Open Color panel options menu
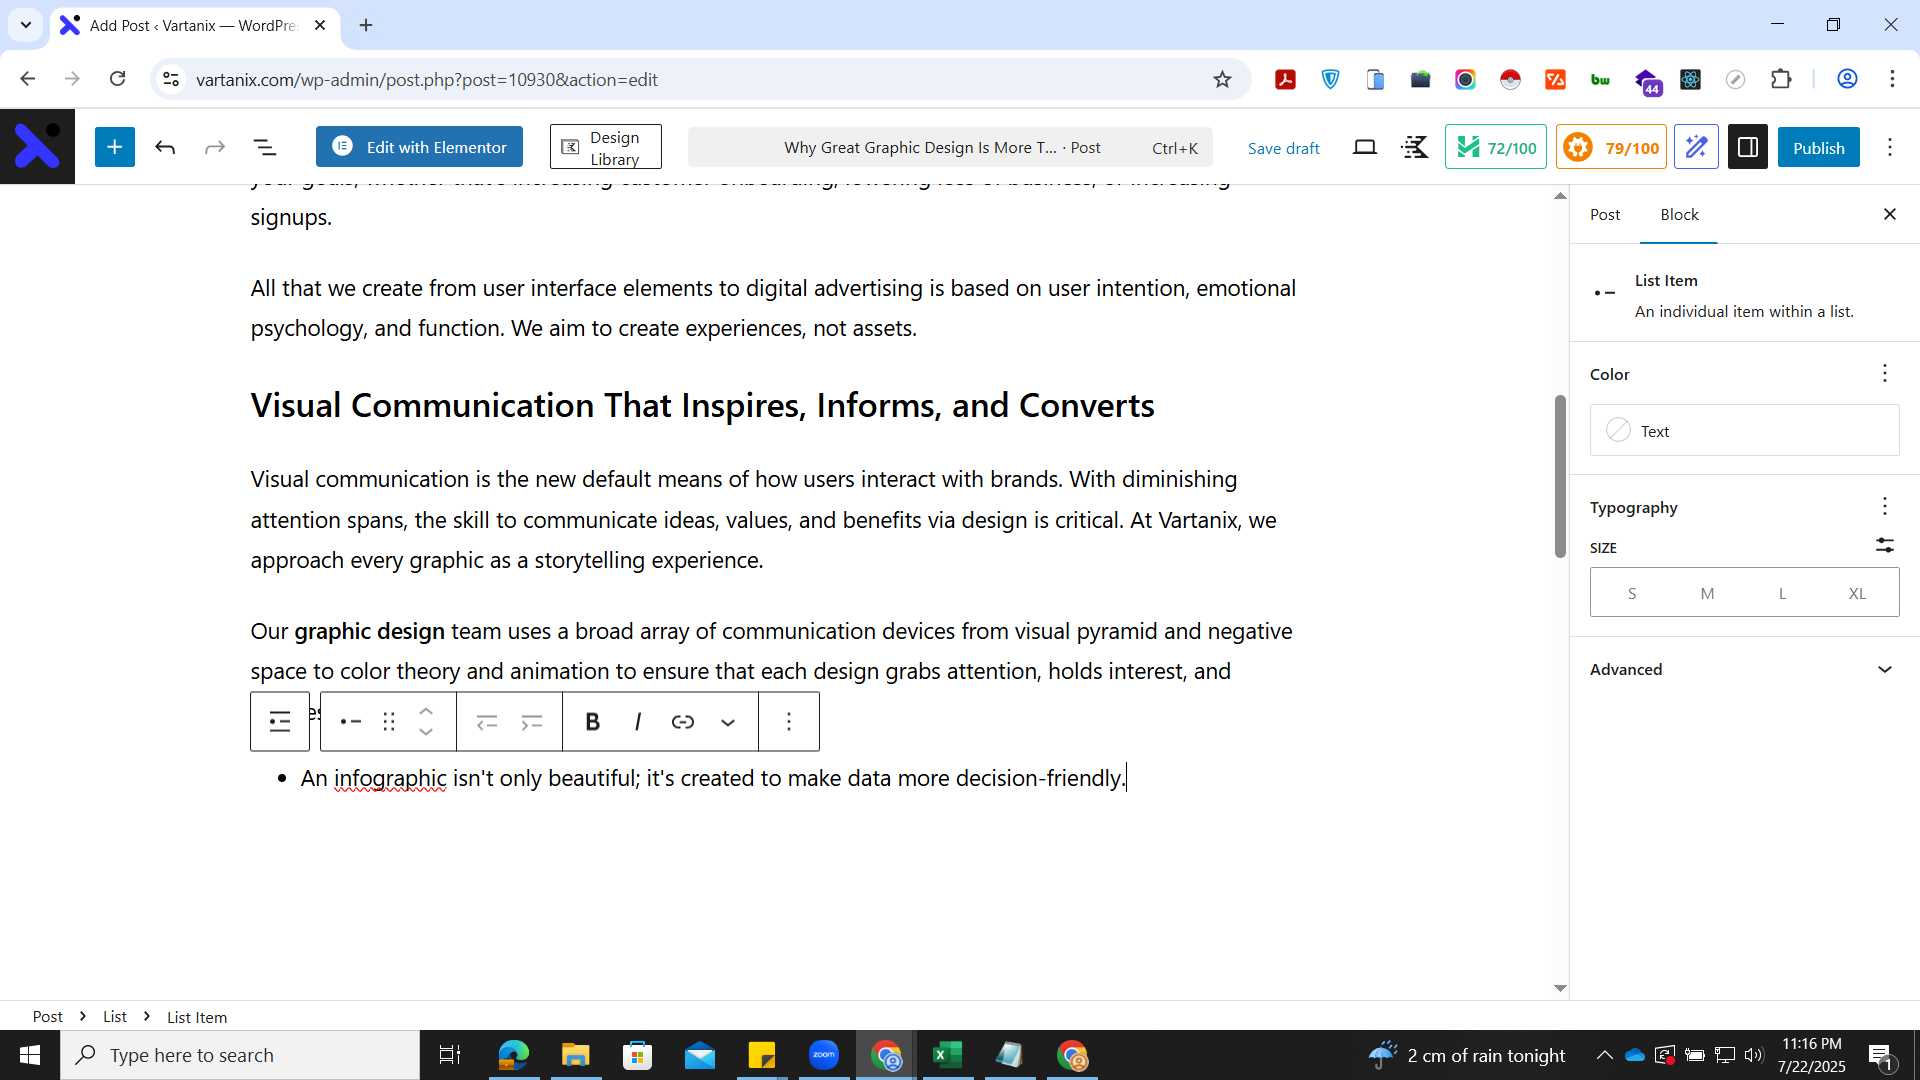 point(1884,373)
